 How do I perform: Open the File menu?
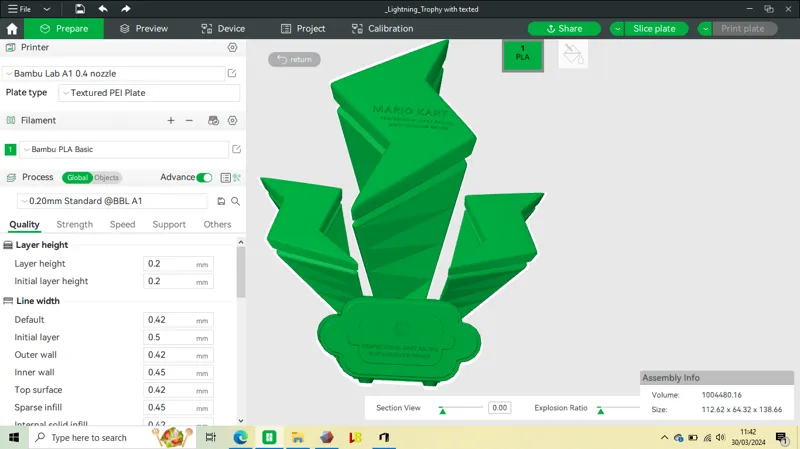[x=19, y=9]
